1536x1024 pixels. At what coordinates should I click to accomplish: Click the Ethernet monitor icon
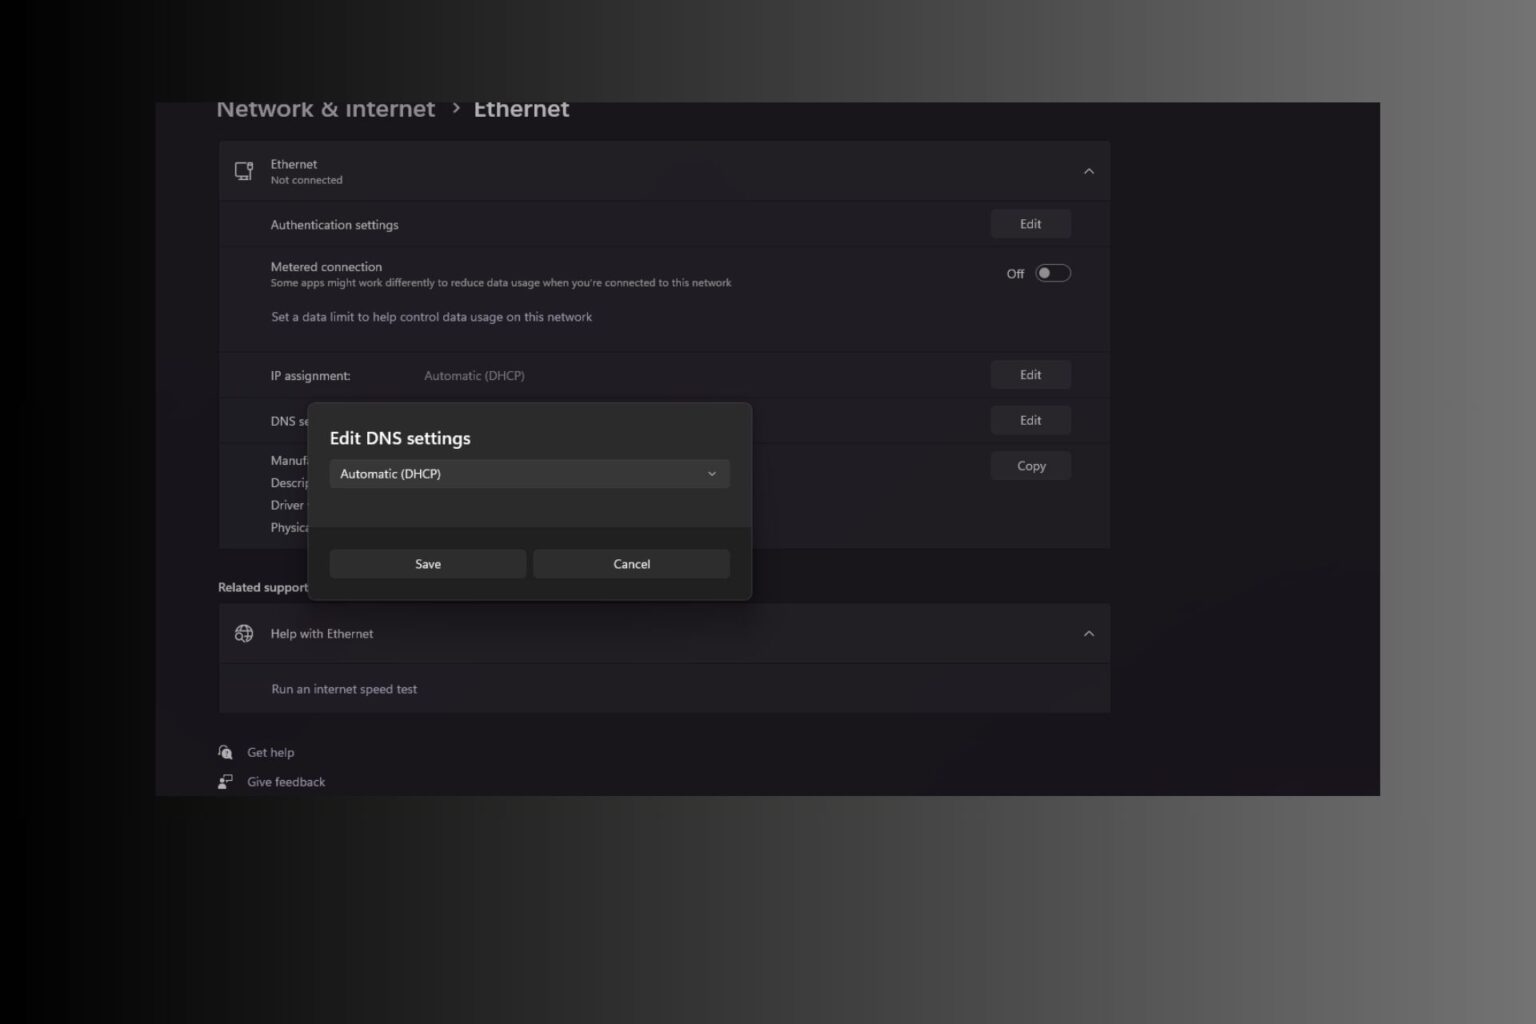(244, 171)
